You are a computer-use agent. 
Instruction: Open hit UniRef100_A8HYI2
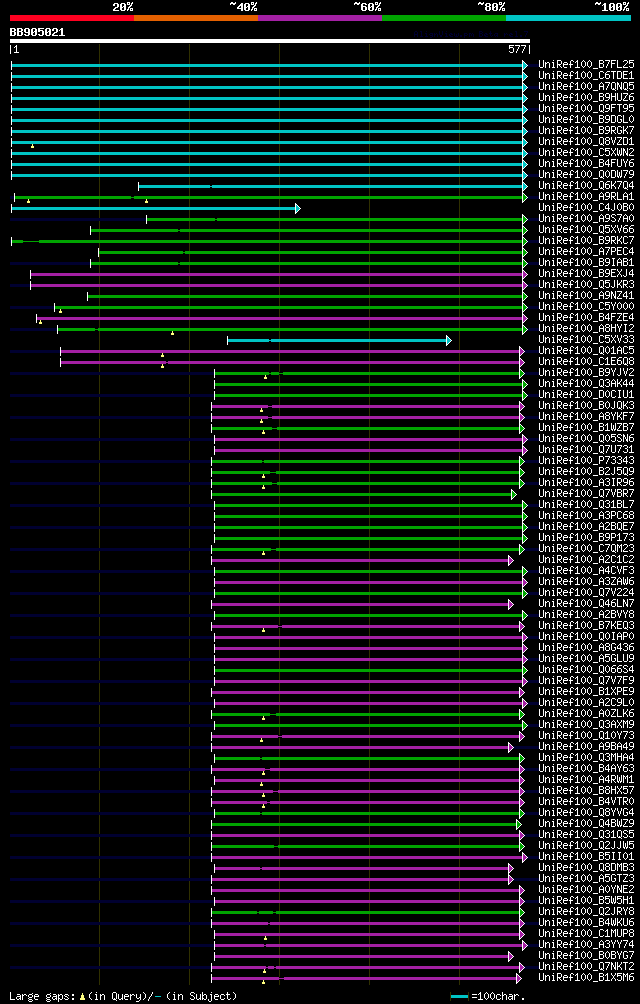point(586,329)
